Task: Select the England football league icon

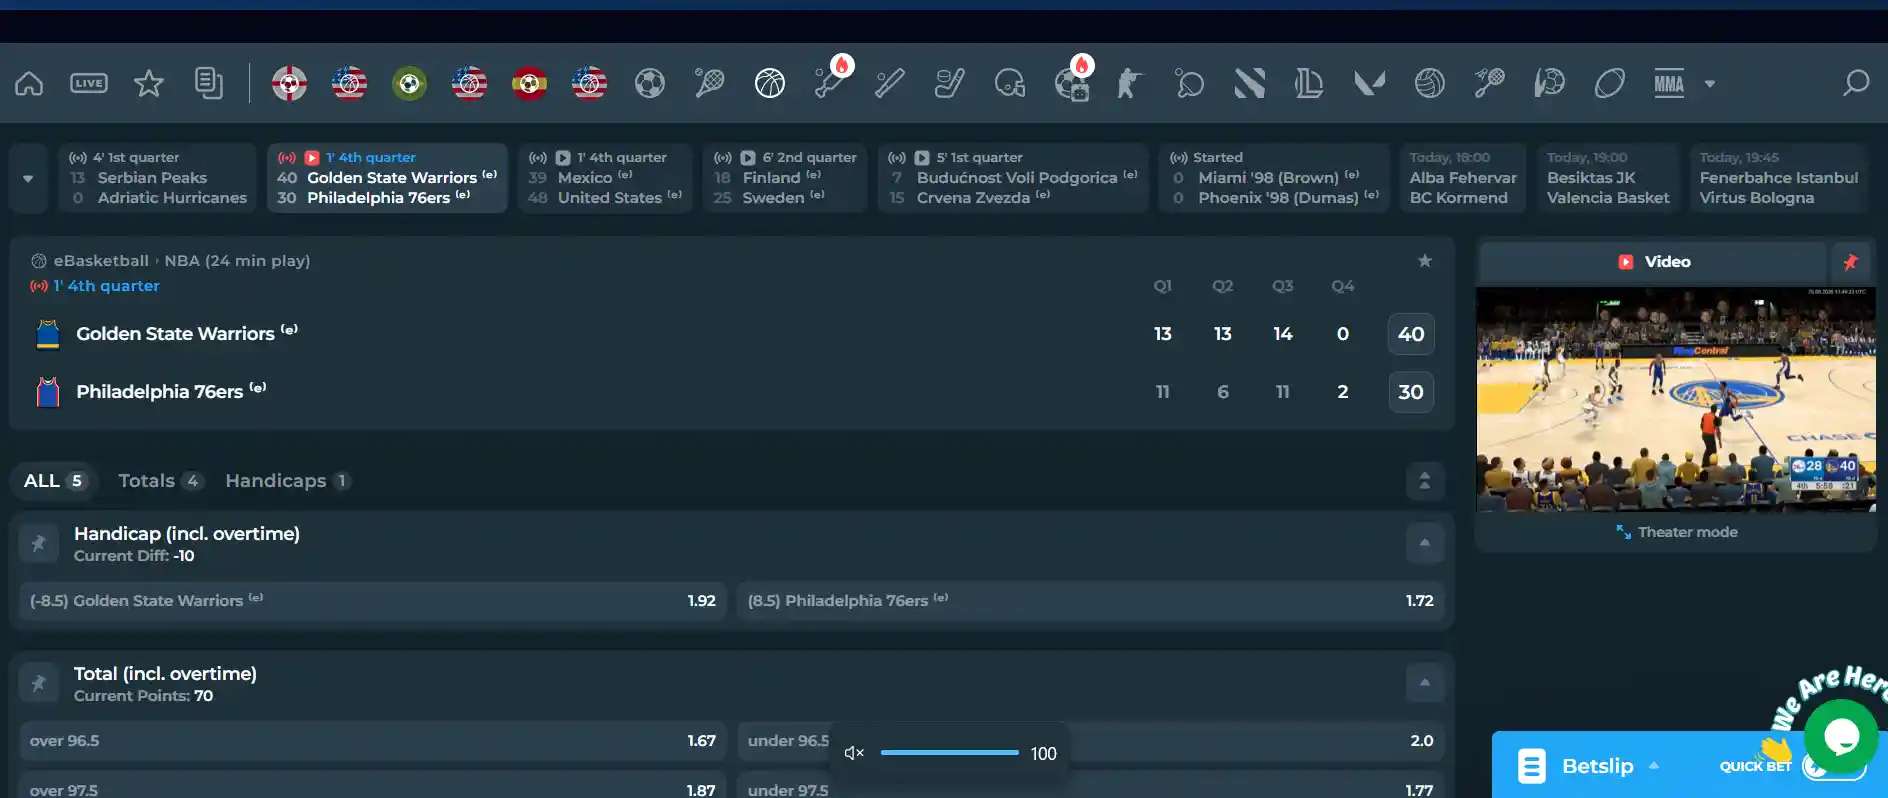Action: point(289,83)
